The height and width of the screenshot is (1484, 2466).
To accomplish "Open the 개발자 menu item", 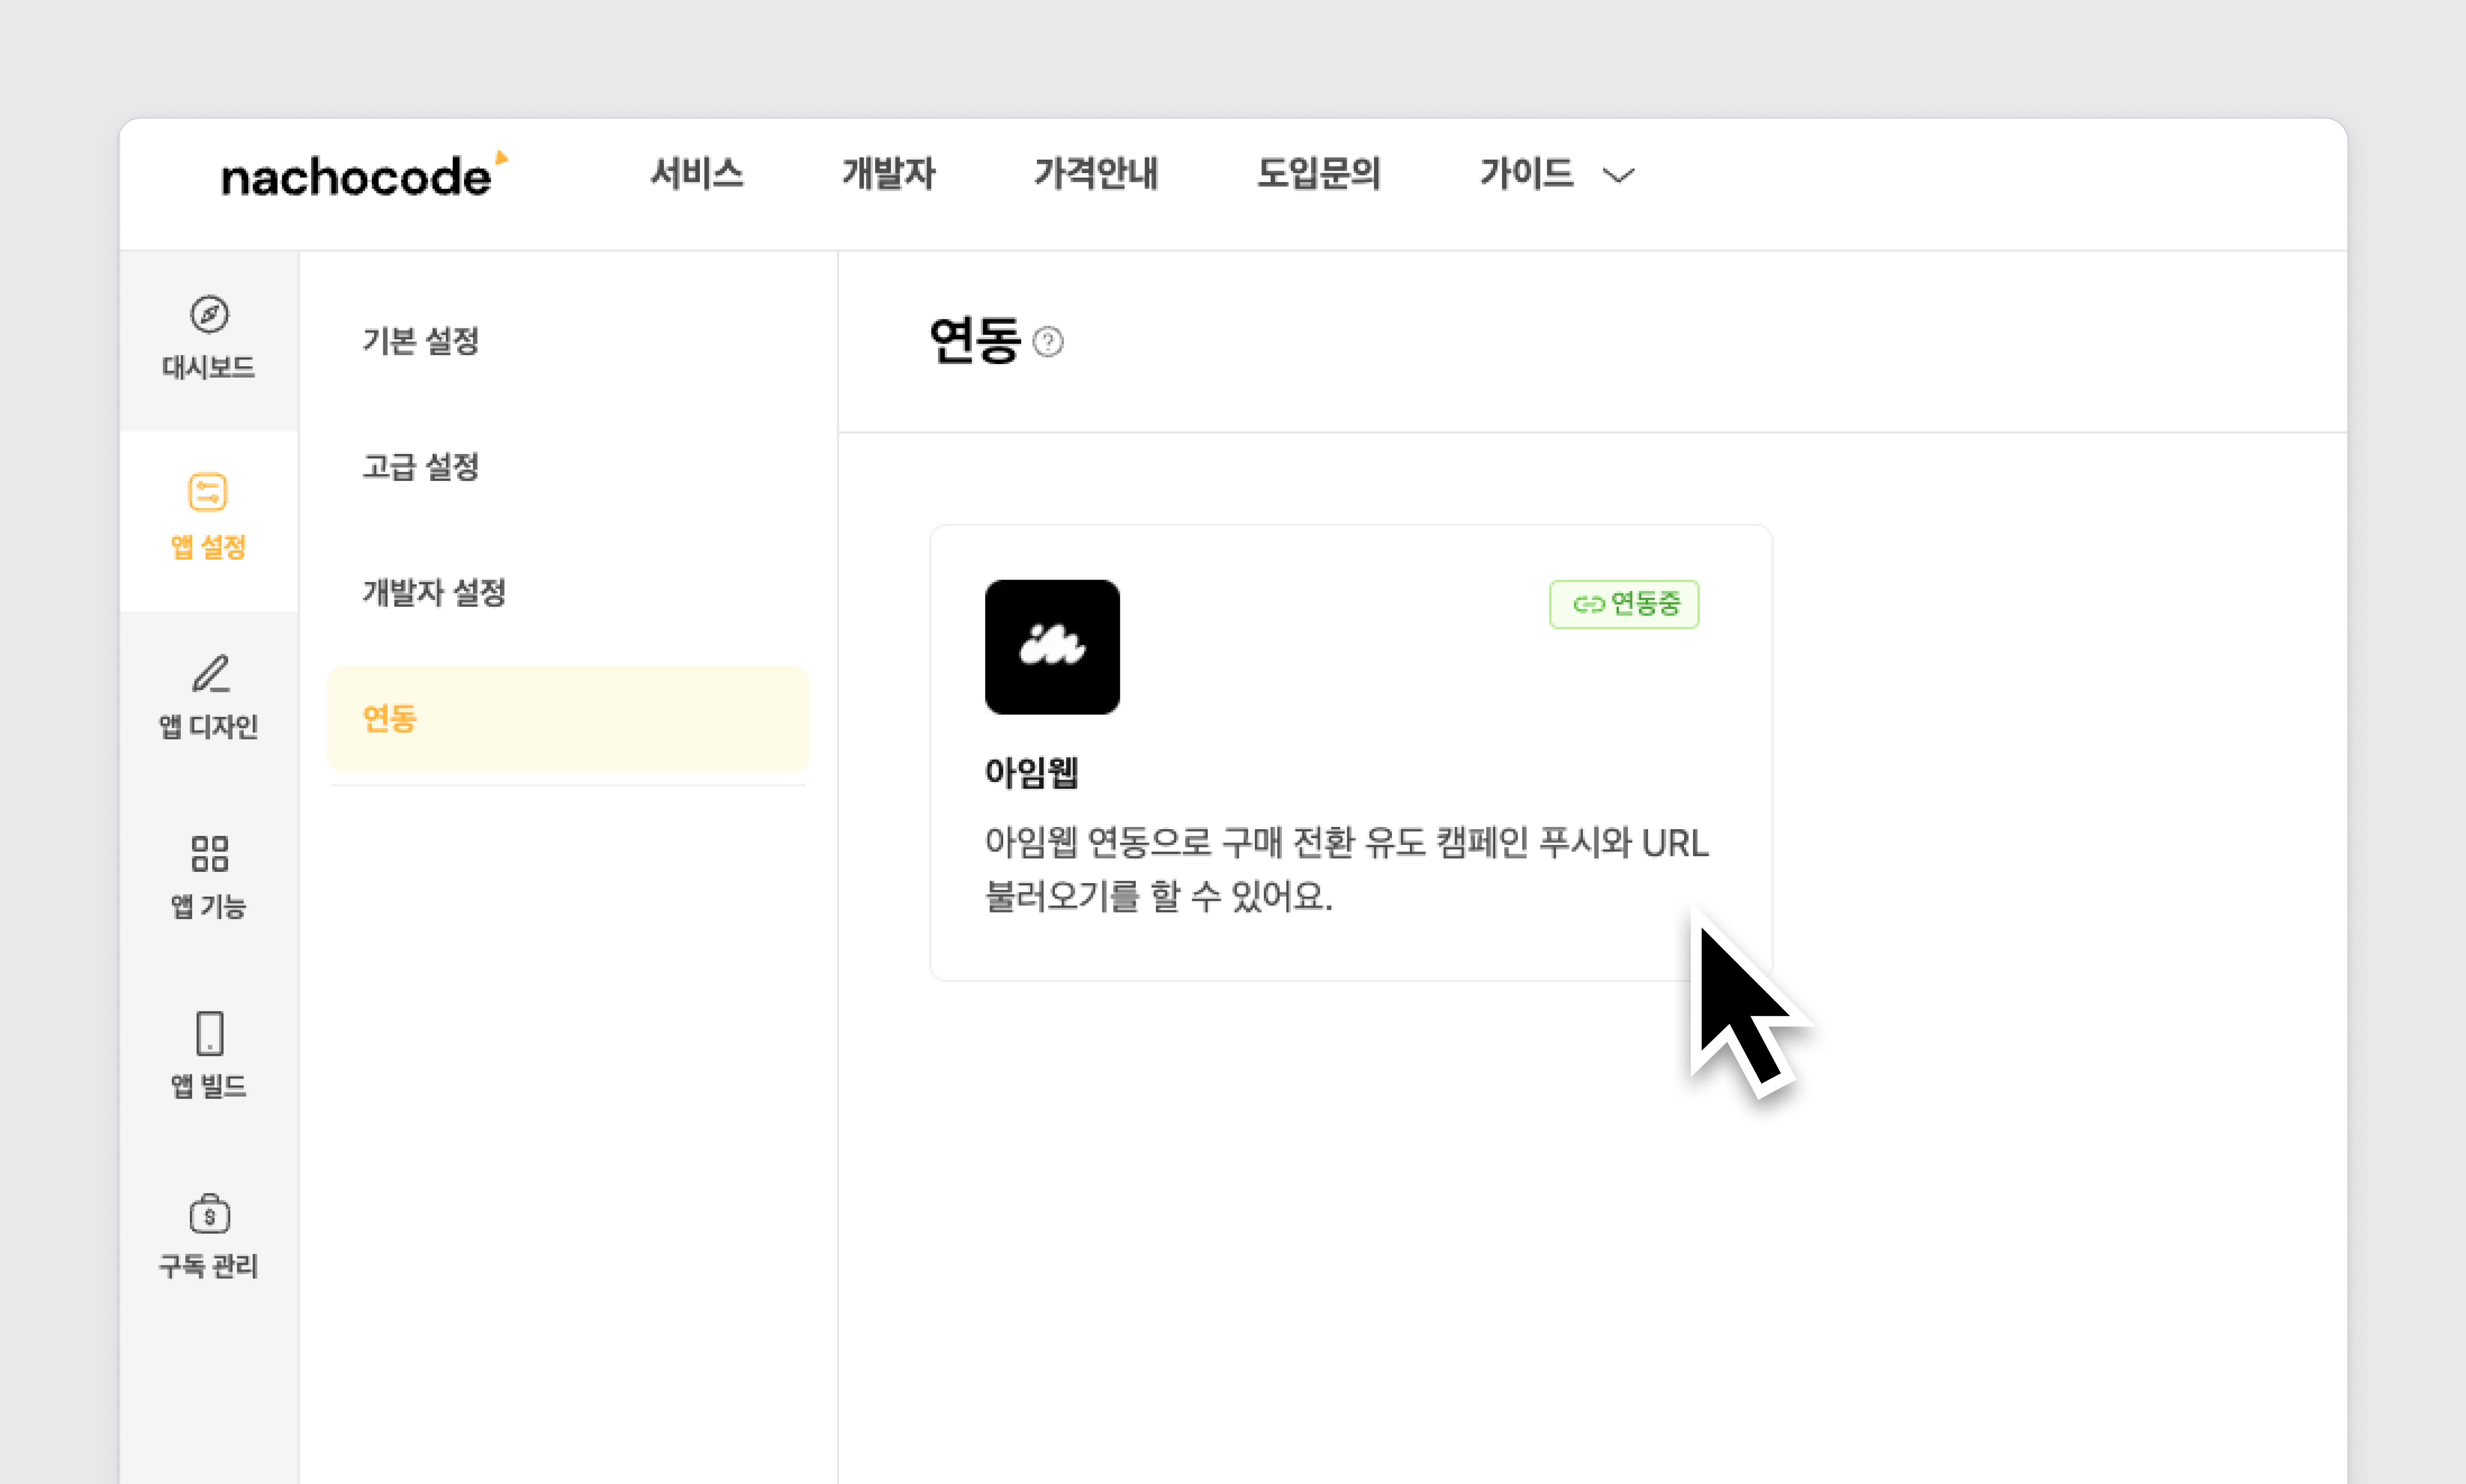I will pyautogui.click(x=888, y=174).
